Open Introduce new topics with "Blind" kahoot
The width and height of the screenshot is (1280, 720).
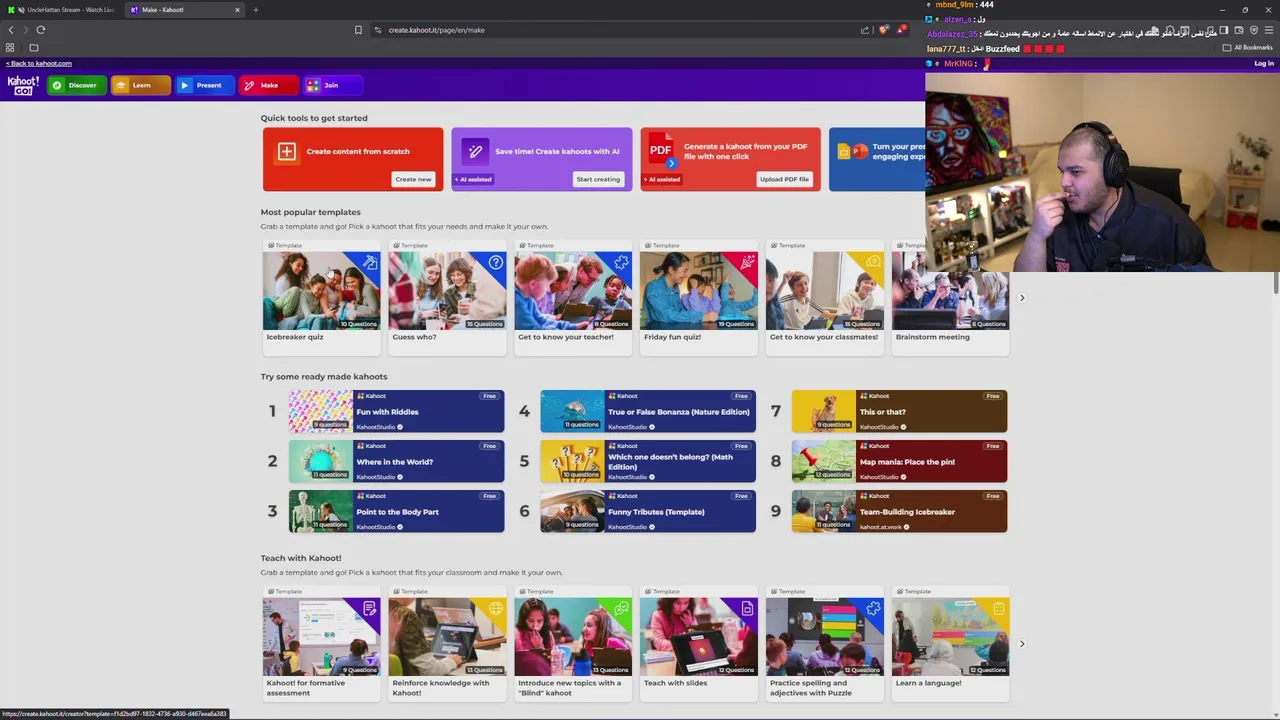(573, 643)
